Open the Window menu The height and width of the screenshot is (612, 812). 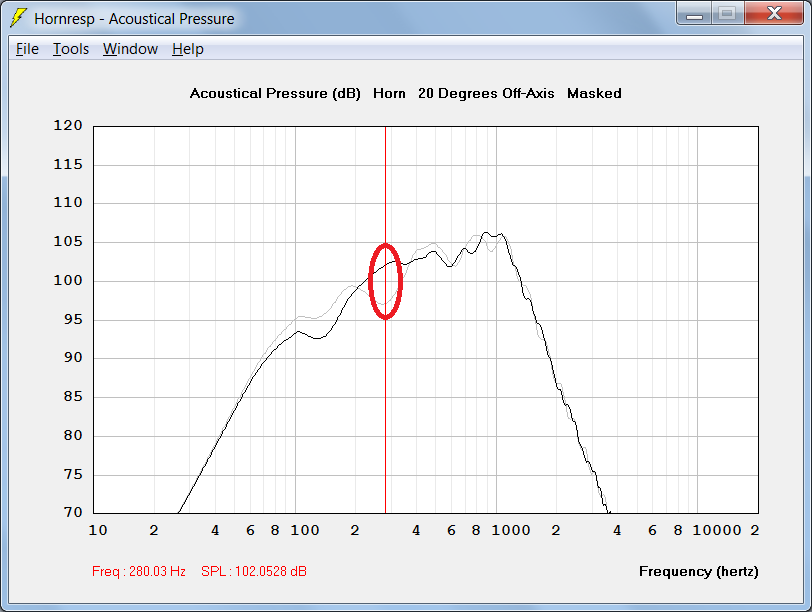pyautogui.click(x=130, y=49)
